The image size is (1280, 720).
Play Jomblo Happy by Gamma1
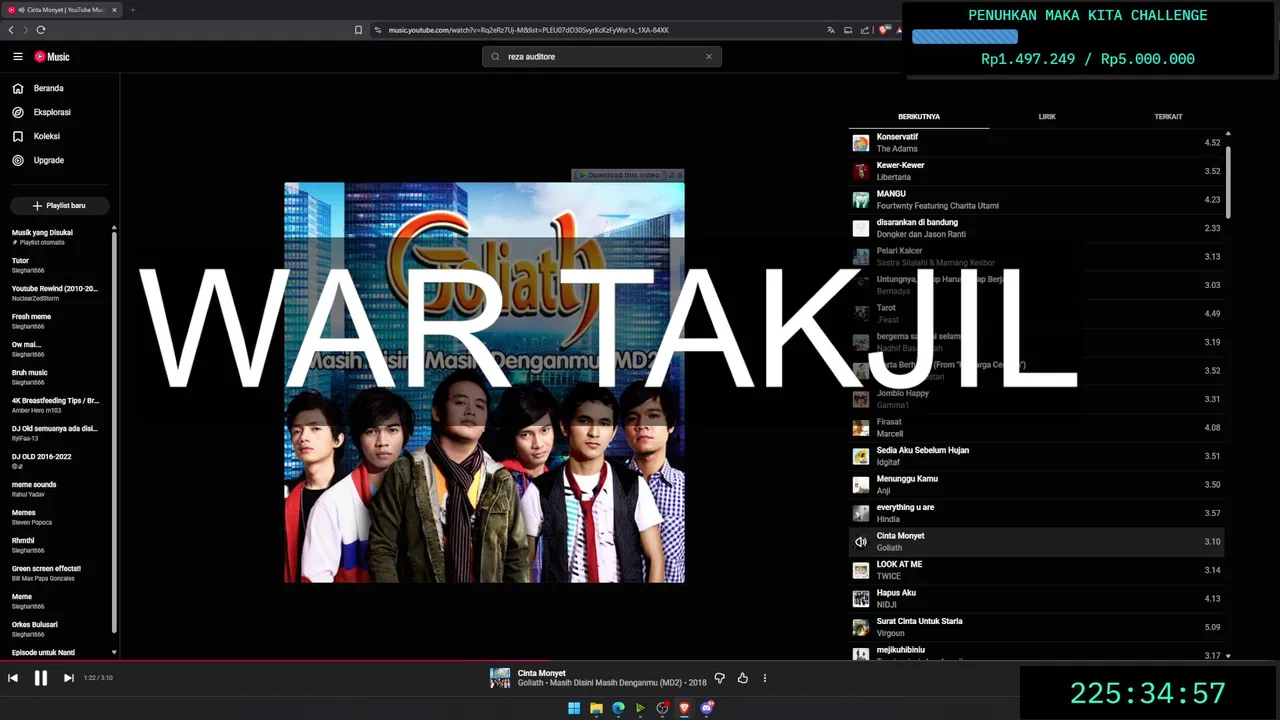tap(1036, 399)
